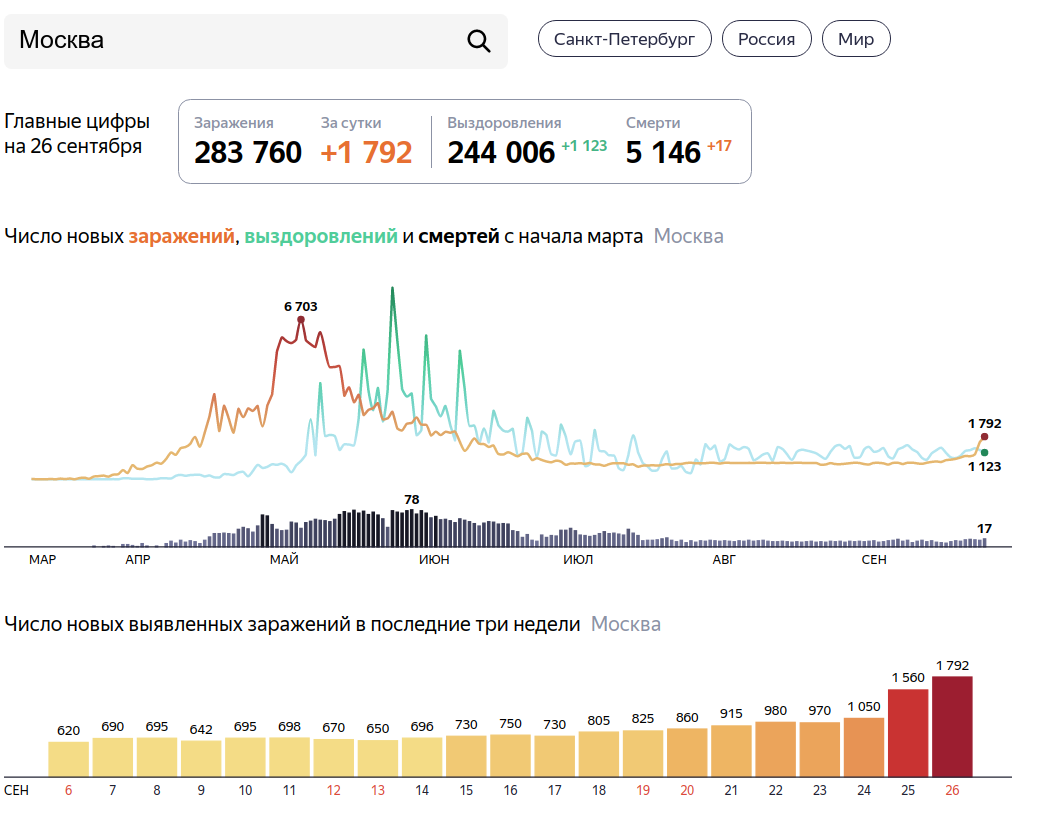The height and width of the screenshot is (818, 1047).
Task: Click the bold смертей legend word
Action: point(458,237)
